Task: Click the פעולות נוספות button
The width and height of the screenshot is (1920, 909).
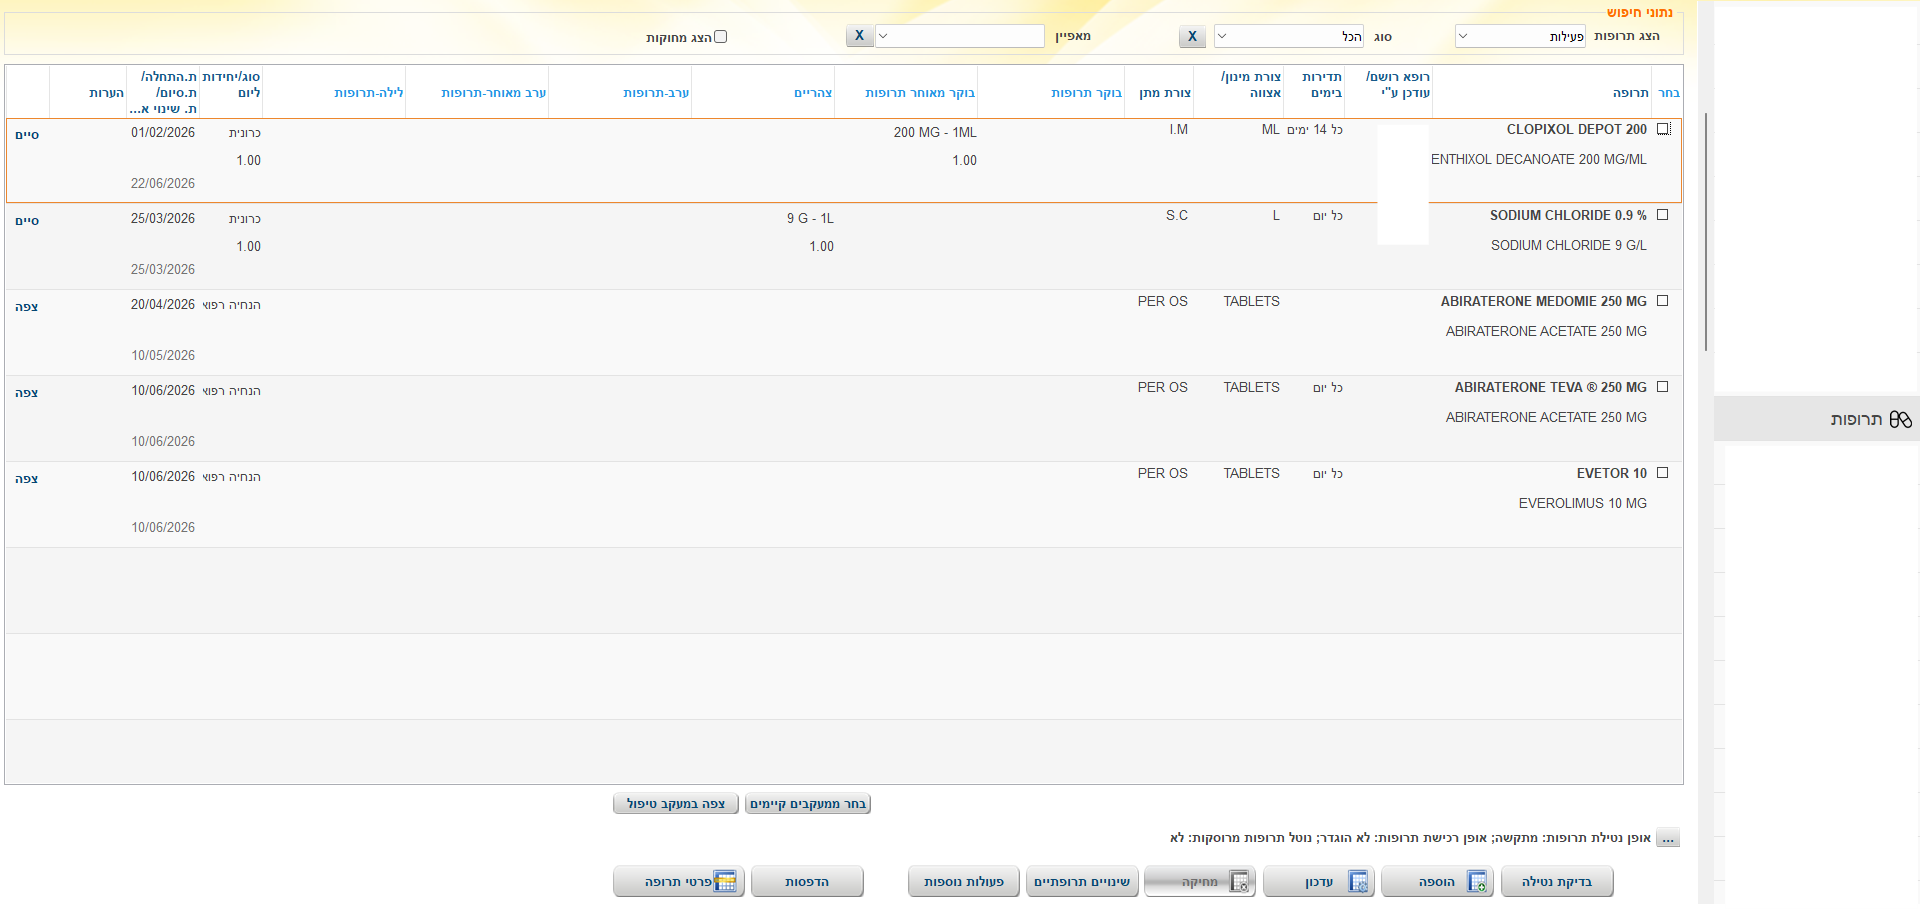Action: click(964, 882)
